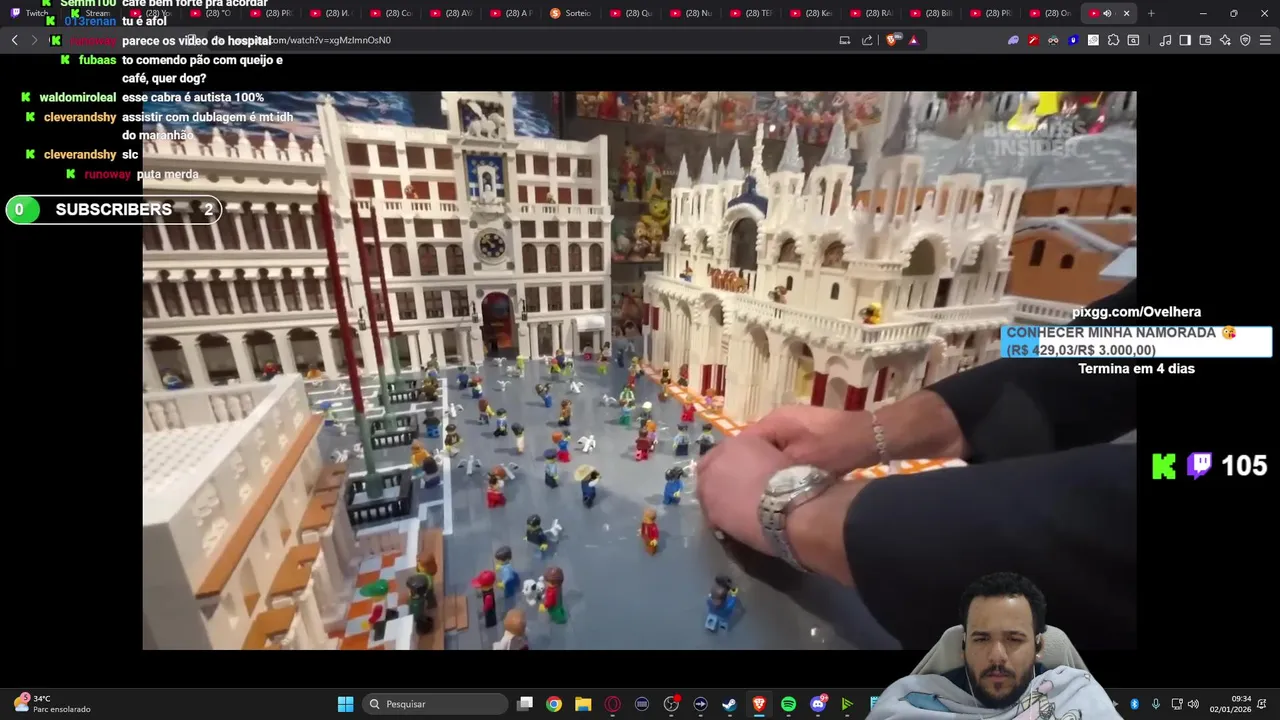Open the Brave Wallet icon
The width and height of the screenshot is (1280, 720).
click(x=1205, y=40)
